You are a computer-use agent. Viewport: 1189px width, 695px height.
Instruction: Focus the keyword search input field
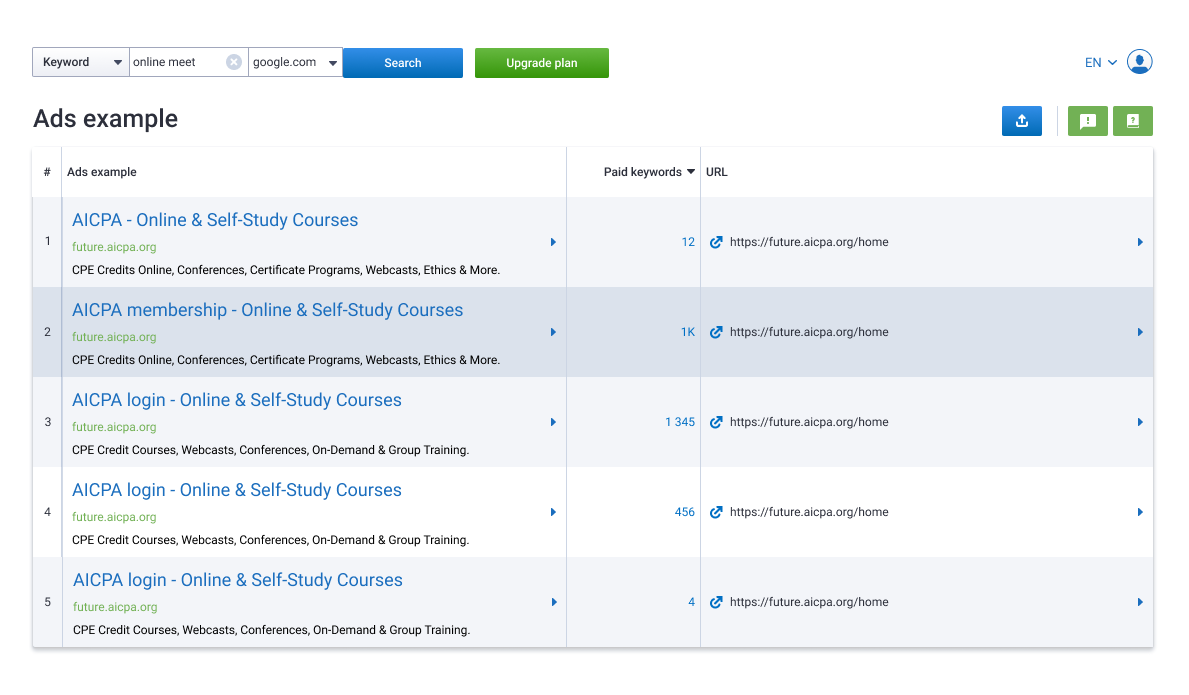tap(176, 62)
